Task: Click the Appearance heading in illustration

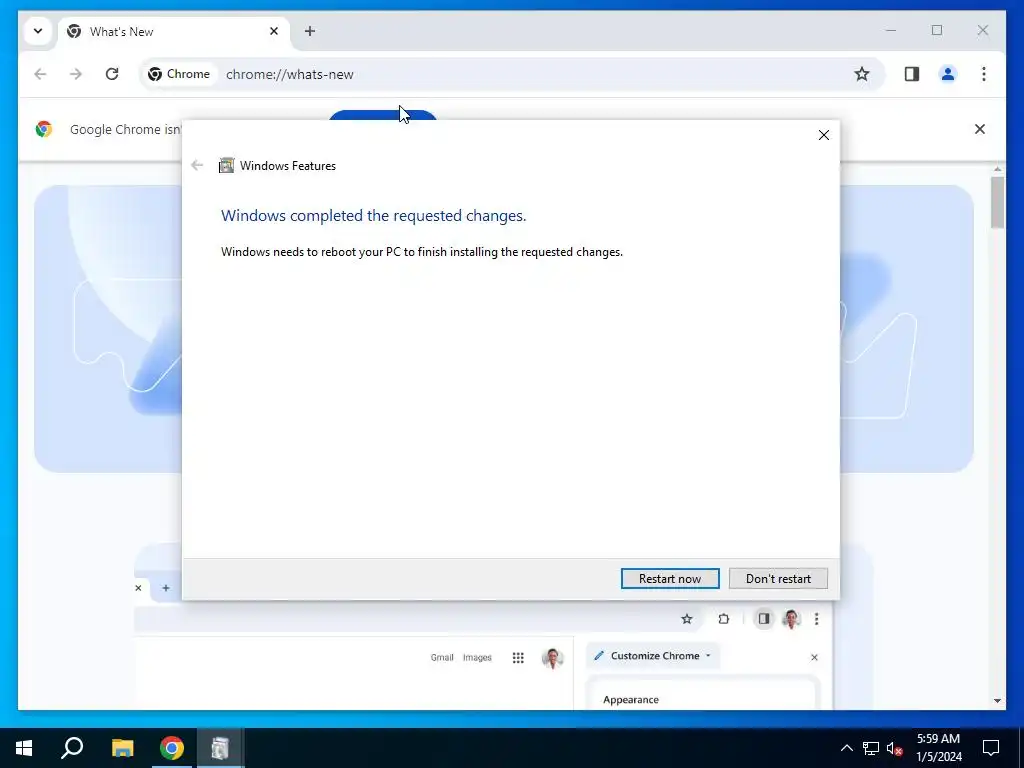Action: click(x=631, y=699)
